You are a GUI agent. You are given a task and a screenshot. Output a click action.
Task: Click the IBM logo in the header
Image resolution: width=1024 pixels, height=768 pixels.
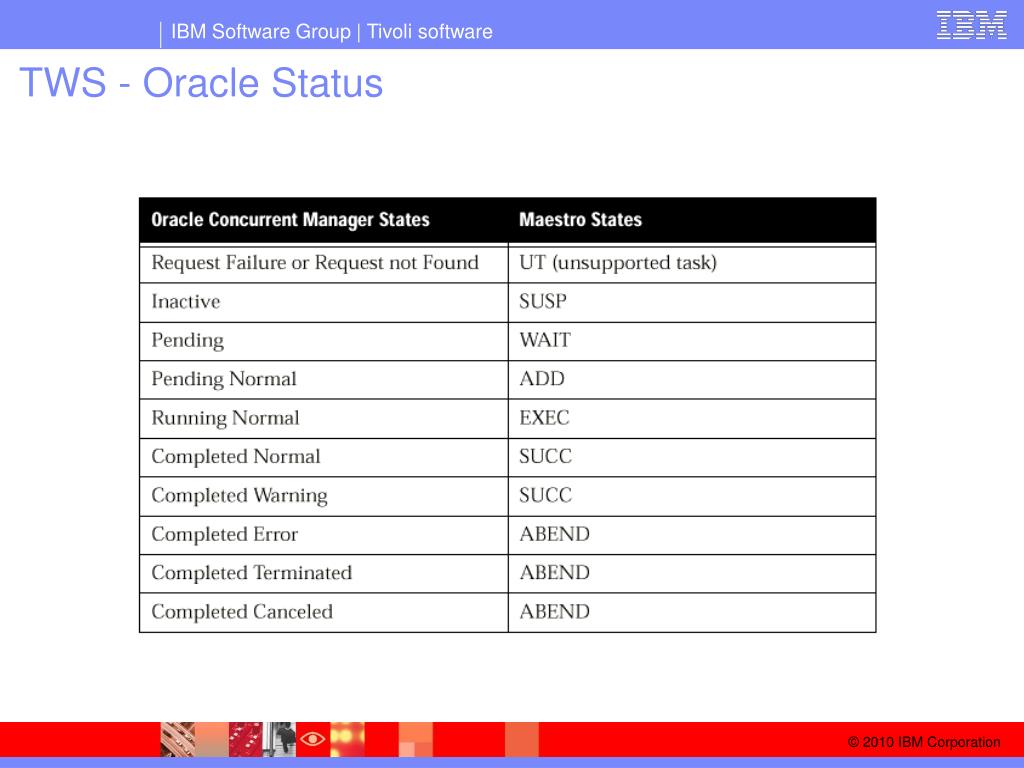click(972, 25)
